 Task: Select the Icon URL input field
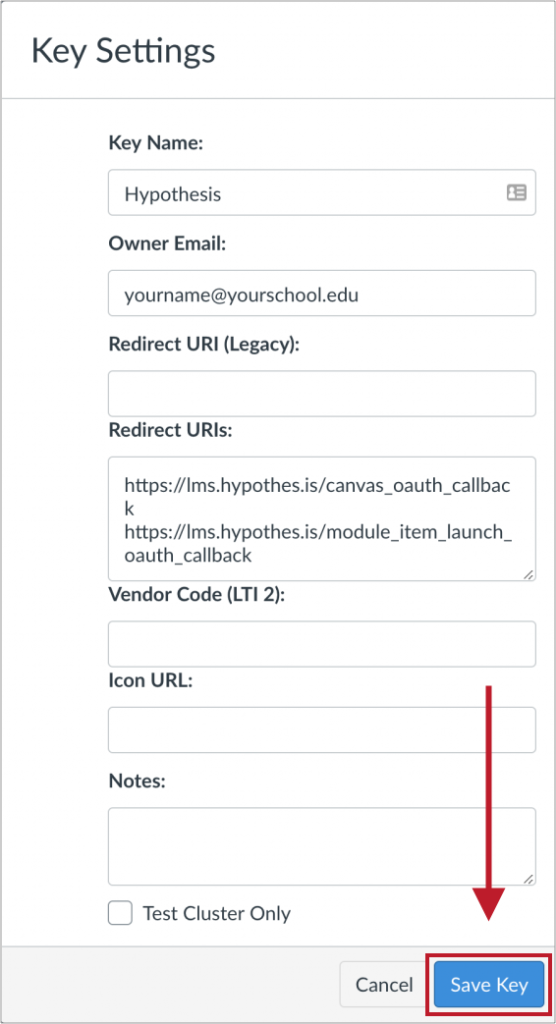point(322,729)
